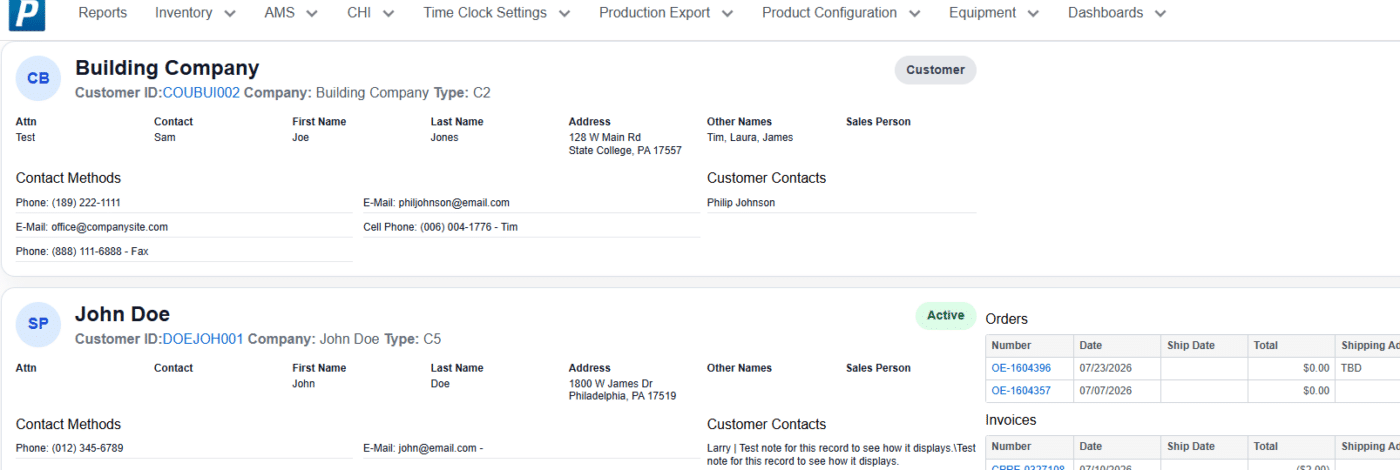The width and height of the screenshot is (1400, 470).
Task: Click the Invoices table Number header
Action: pyautogui.click(x=1029, y=446)
